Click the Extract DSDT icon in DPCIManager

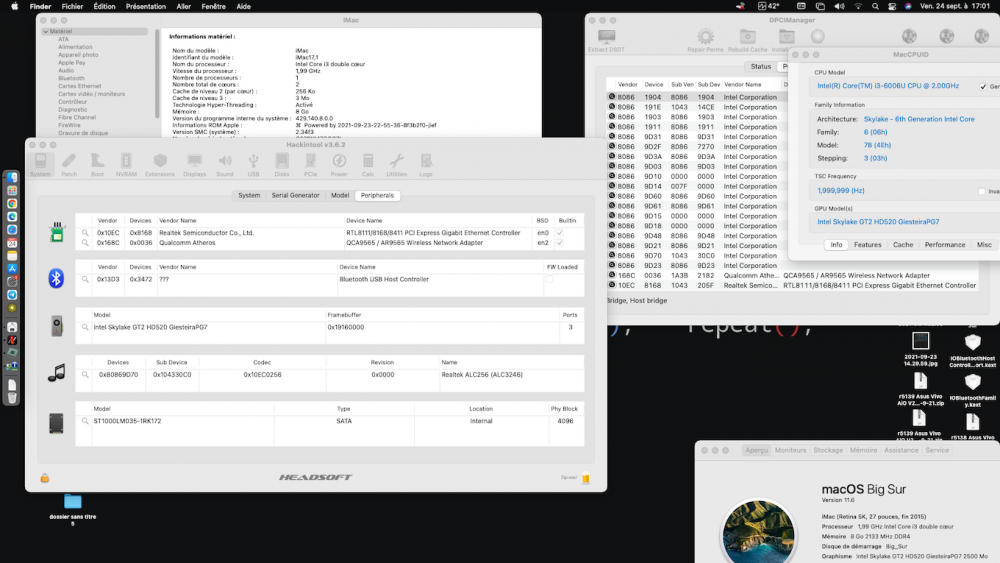[x=607, y=40]
